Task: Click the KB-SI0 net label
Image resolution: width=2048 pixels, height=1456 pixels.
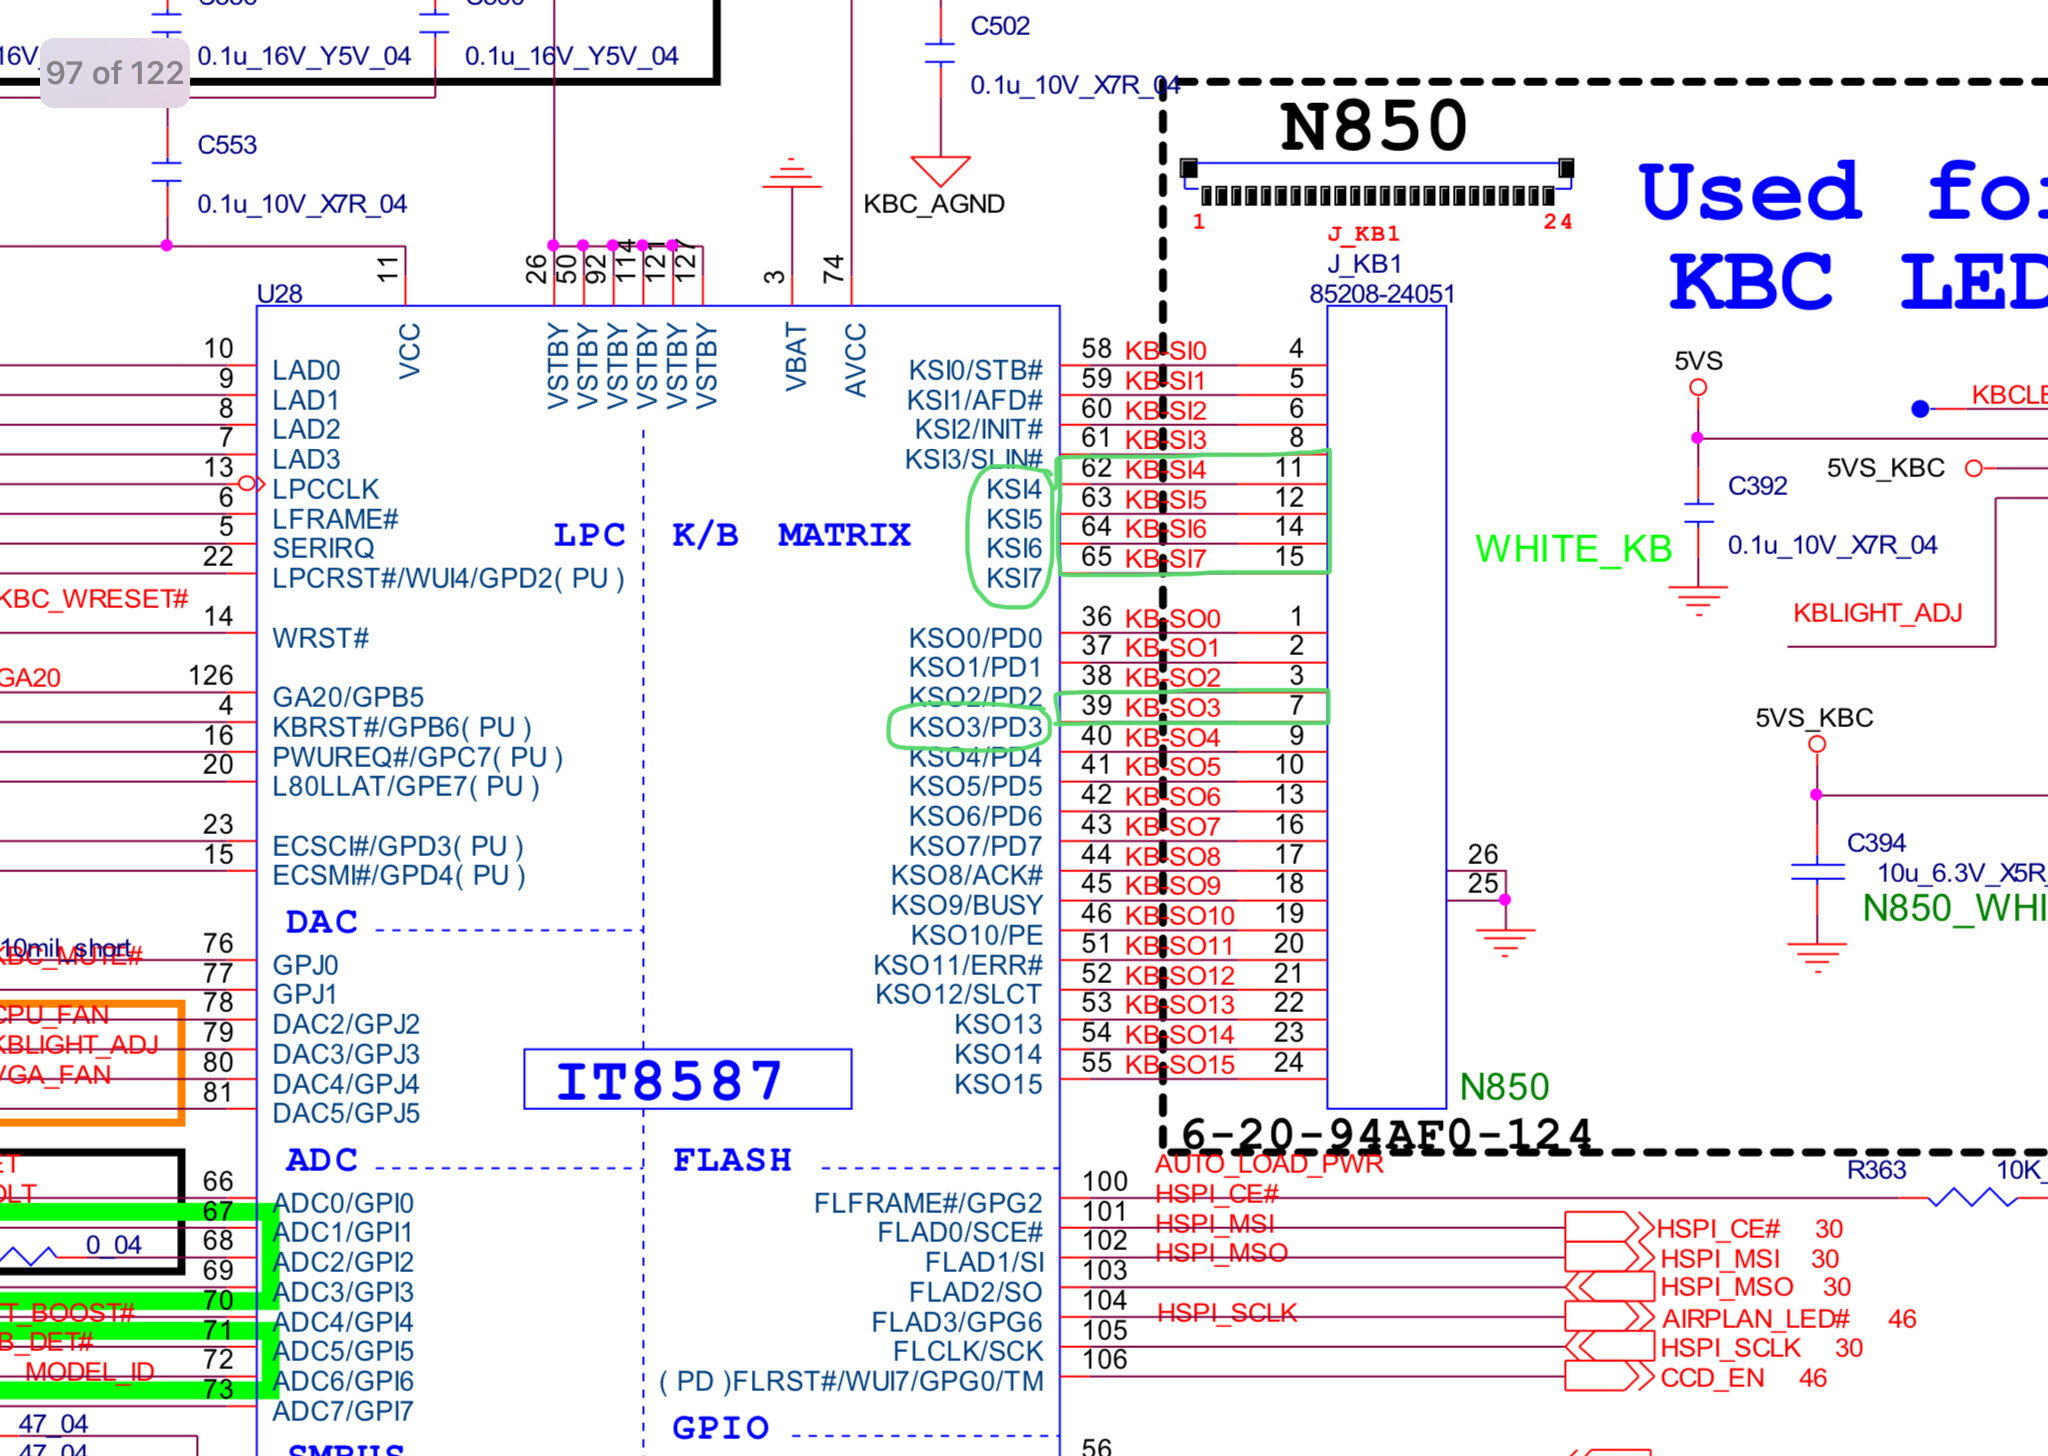Action: [1166, 351]
